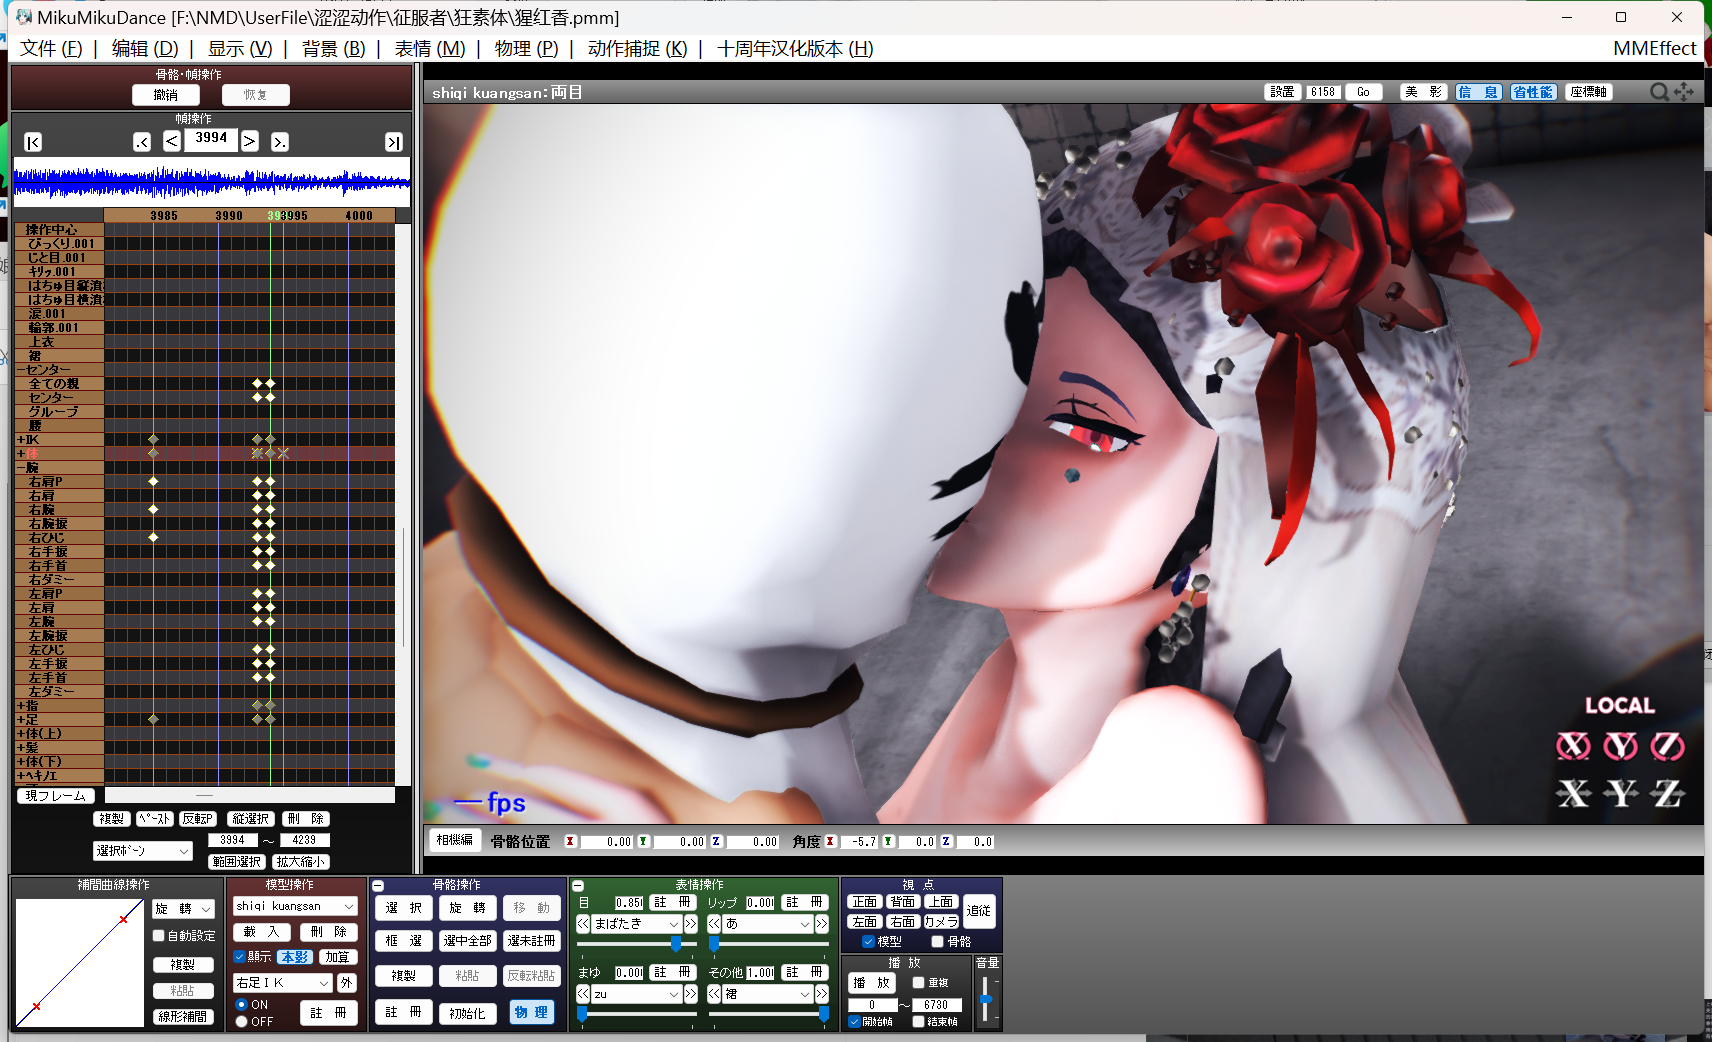Open the あ lip morph dropdown
The width and height of the screenshot is (1712, 1042).
[768, 924]
